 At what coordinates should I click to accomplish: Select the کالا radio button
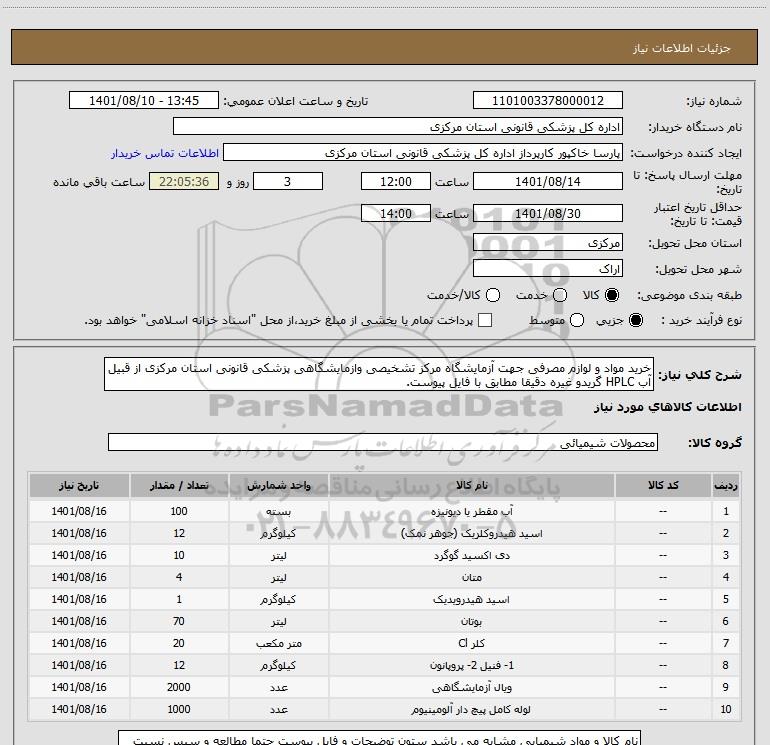coord(612,295)
